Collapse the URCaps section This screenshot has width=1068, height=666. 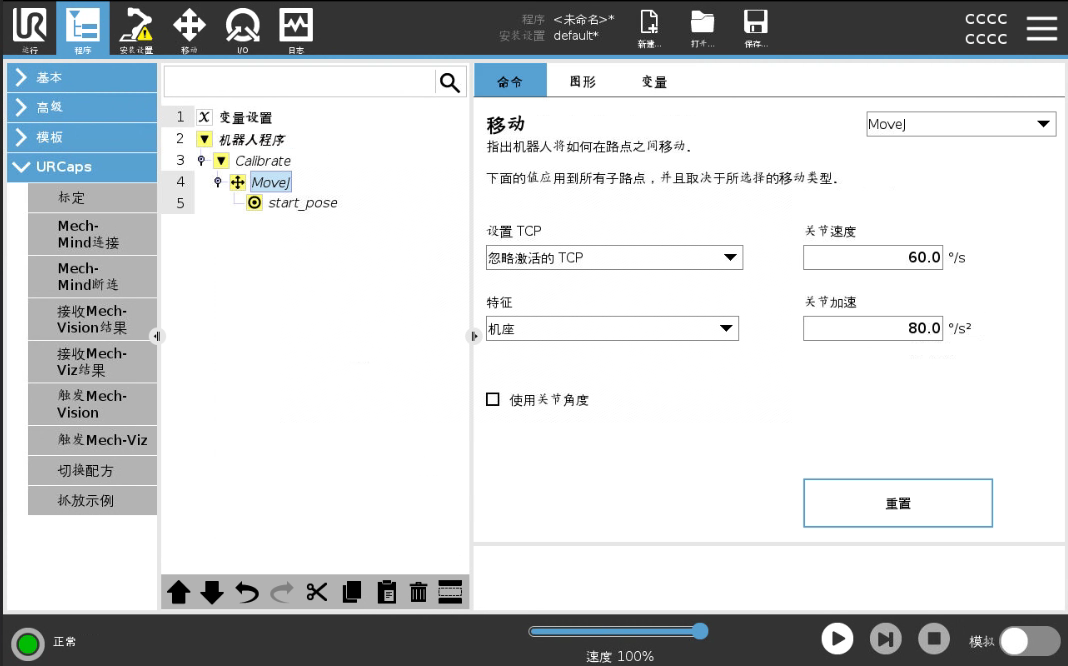[x=82, y=167]
